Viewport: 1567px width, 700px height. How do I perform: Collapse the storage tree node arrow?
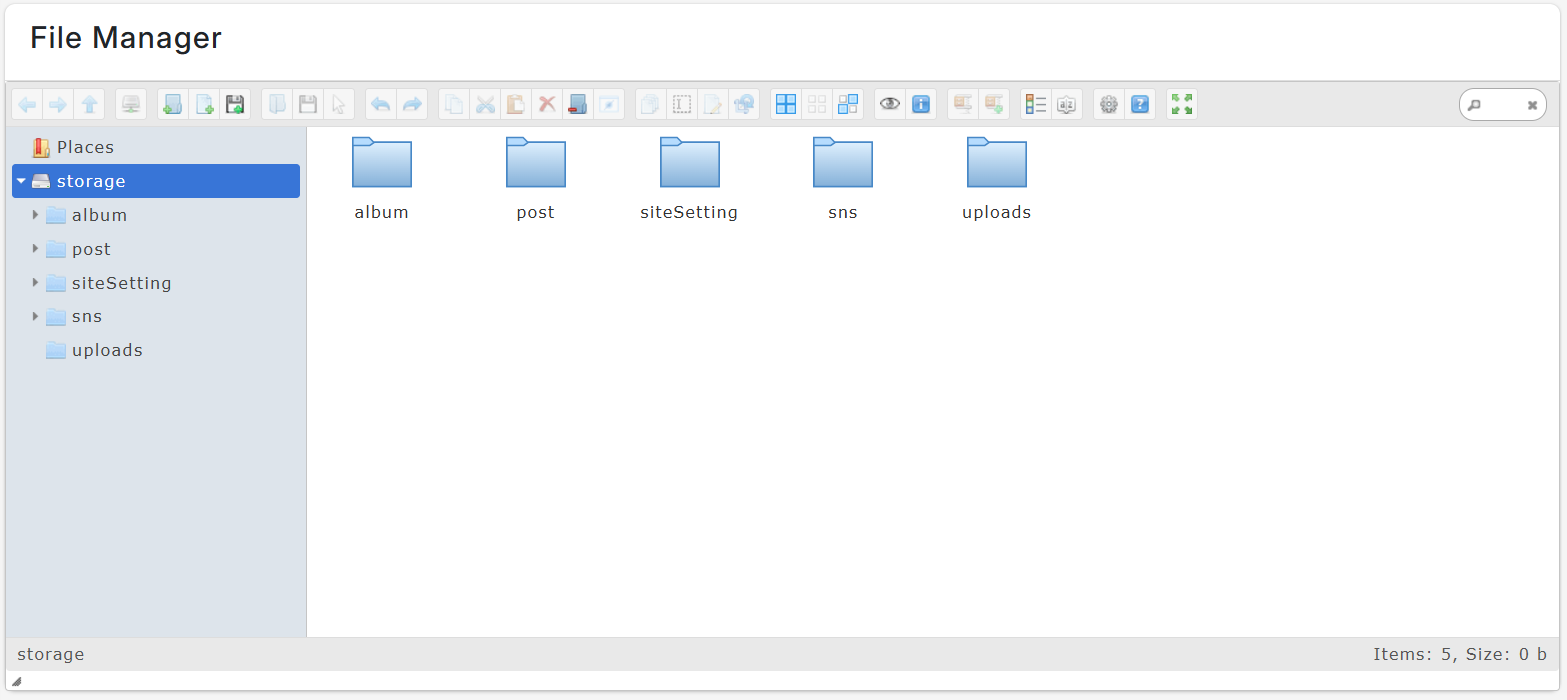[21, 181]
